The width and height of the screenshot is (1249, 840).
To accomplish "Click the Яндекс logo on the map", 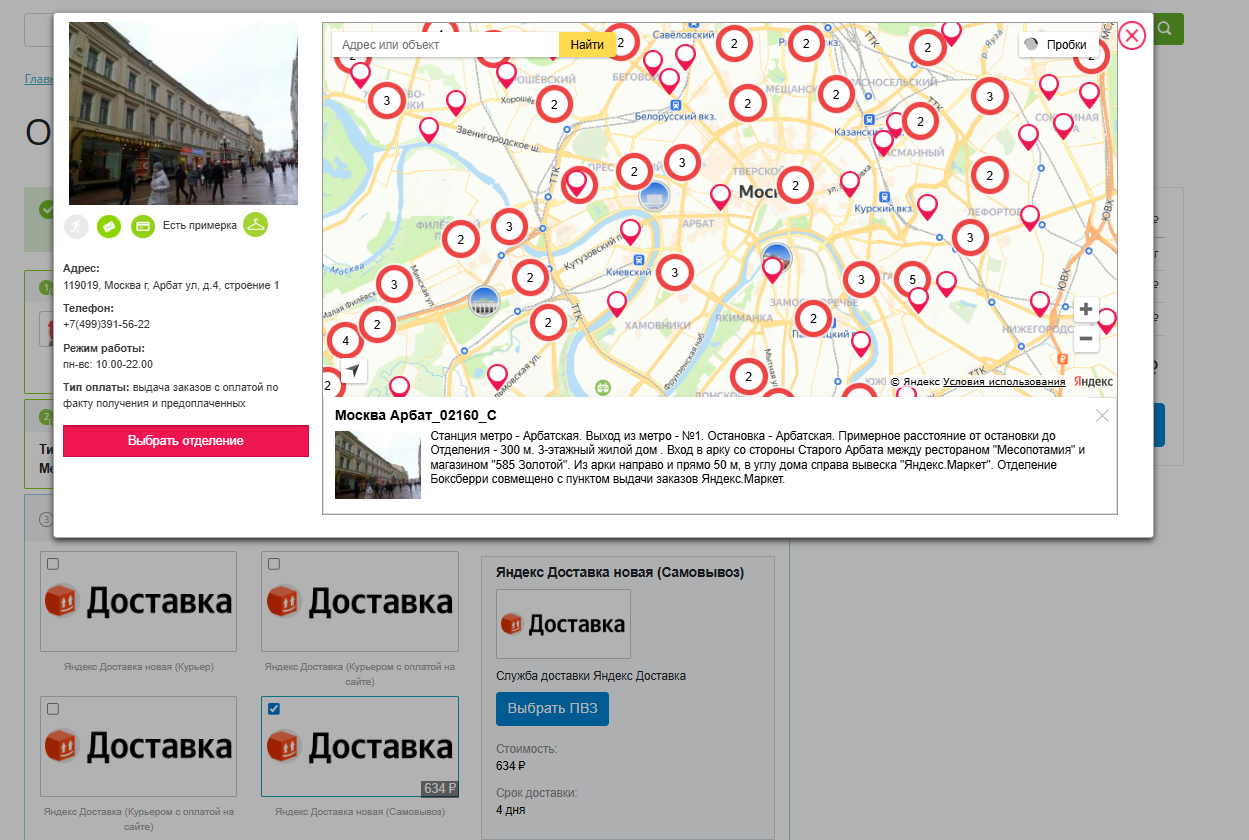I will coord(1093,382).
